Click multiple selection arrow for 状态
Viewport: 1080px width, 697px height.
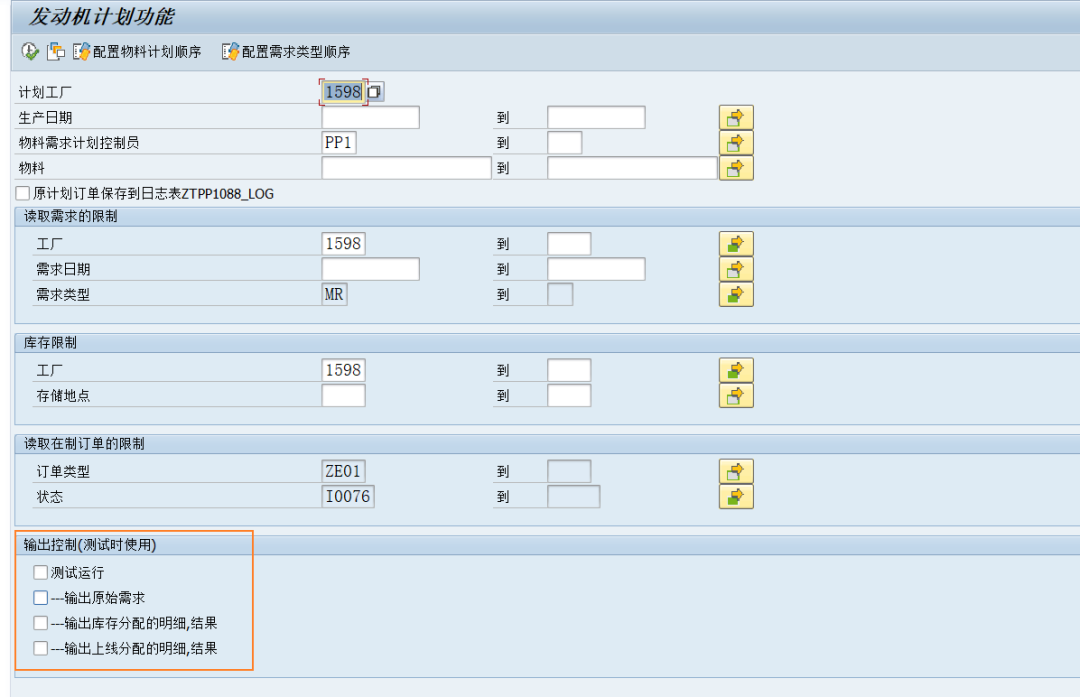pyautogui.click(x=736, y=497)
